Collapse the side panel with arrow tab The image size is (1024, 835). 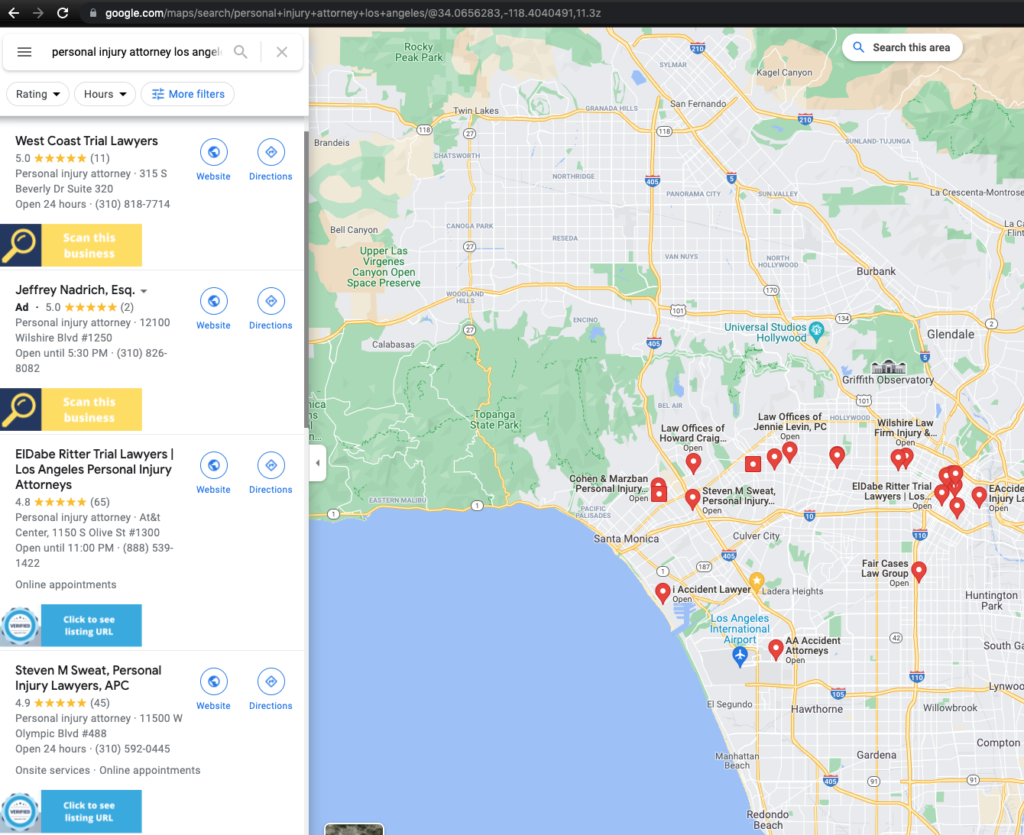[x=317, y=463]
